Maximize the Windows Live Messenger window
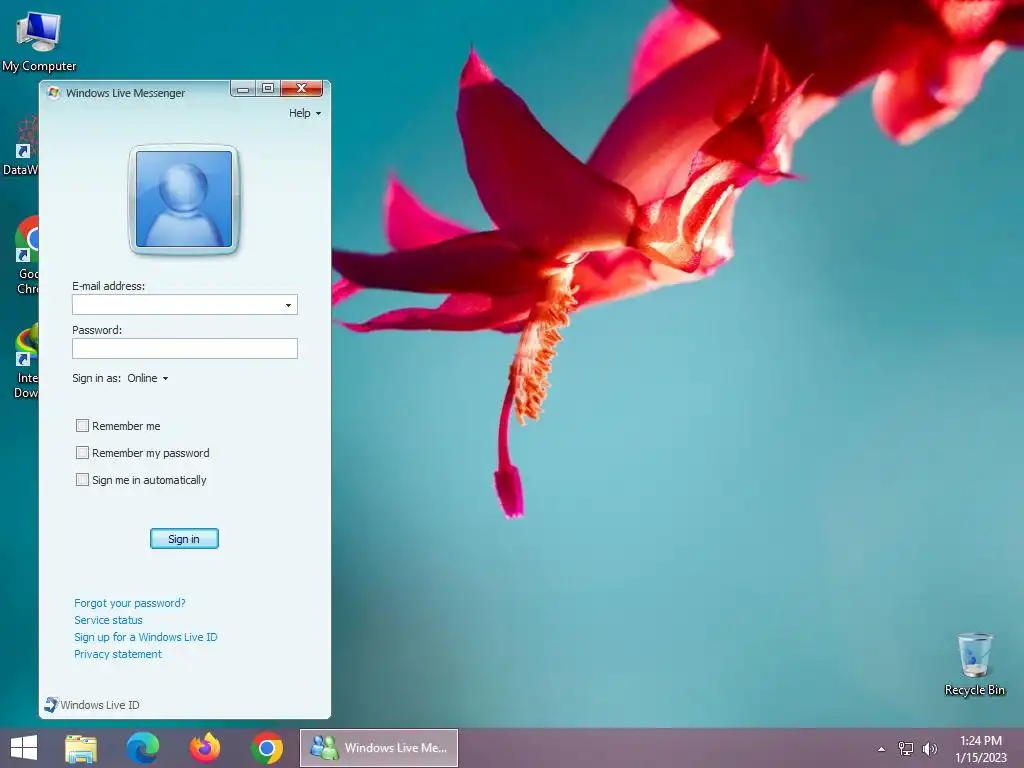Screen dimensions: 1024x768 (268, 88)
